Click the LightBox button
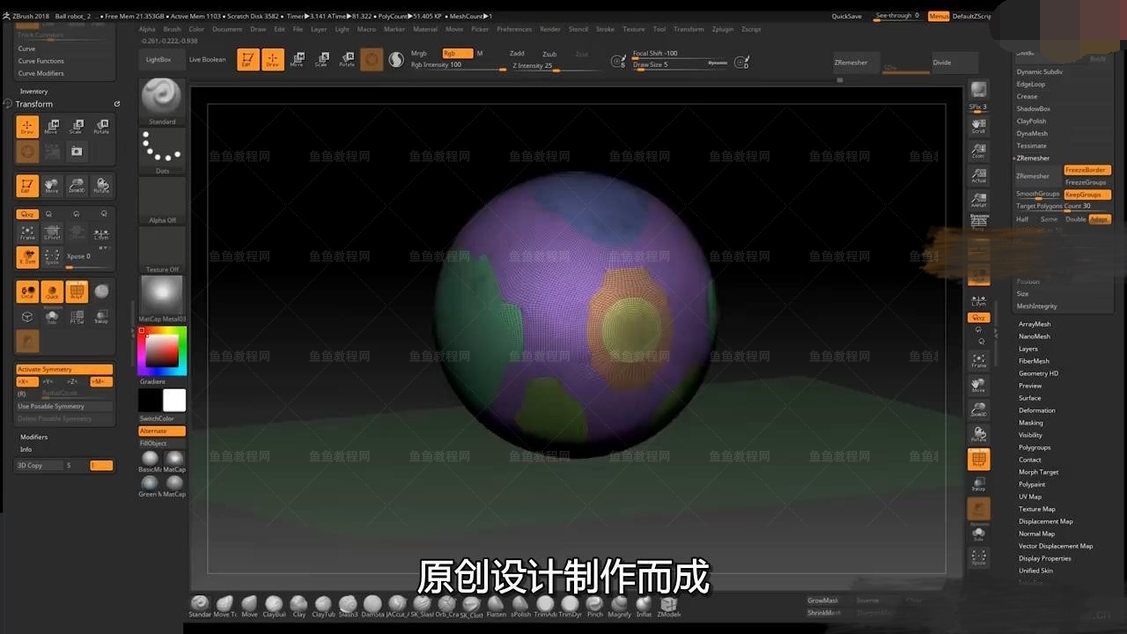1127x634 pixels. click(159, 60)
